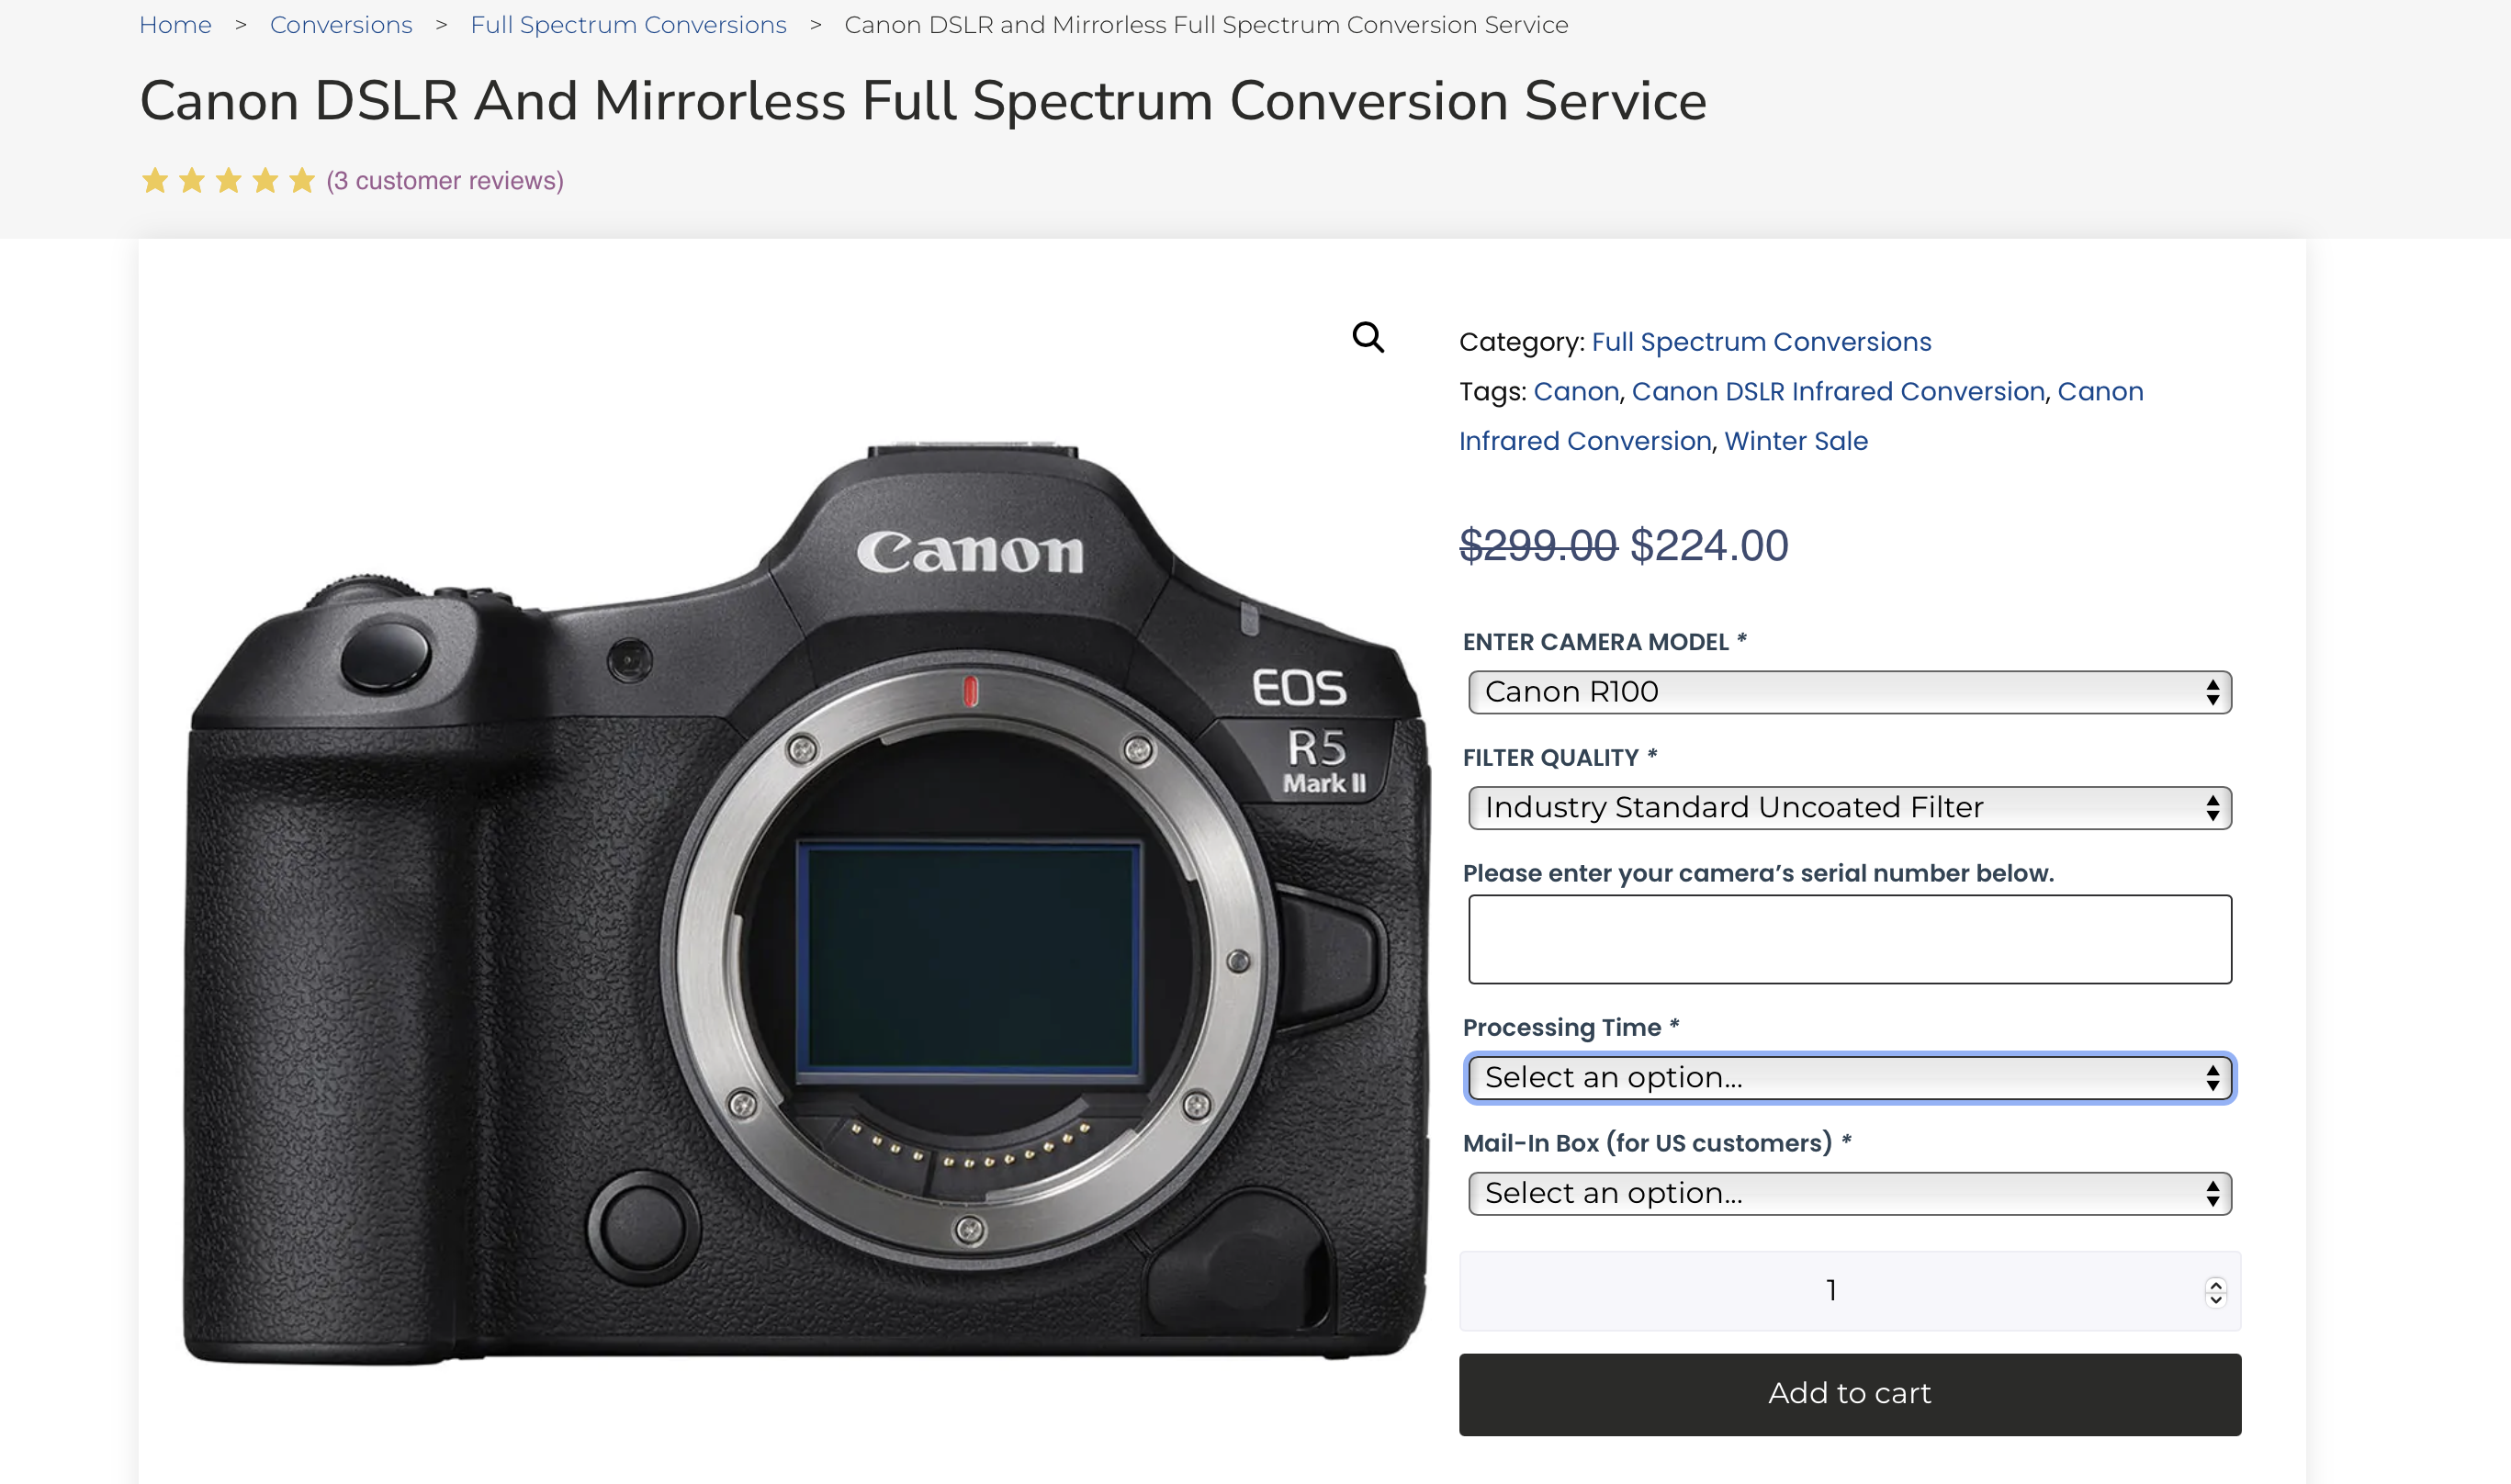Open the Full Spectrum Conversions breadcrumb
This screenshot has height=1484, width=2511.
628,24
